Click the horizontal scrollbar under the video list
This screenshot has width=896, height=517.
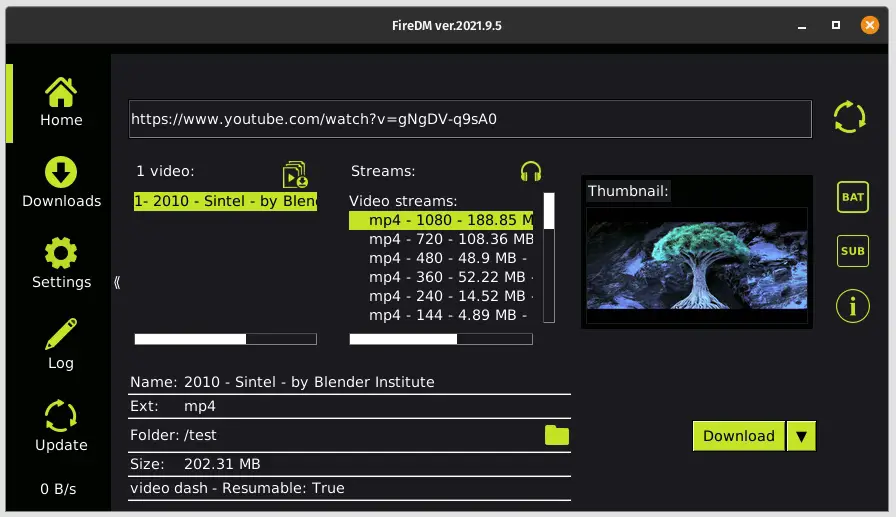pyautogui.click(x=225, y=339)
